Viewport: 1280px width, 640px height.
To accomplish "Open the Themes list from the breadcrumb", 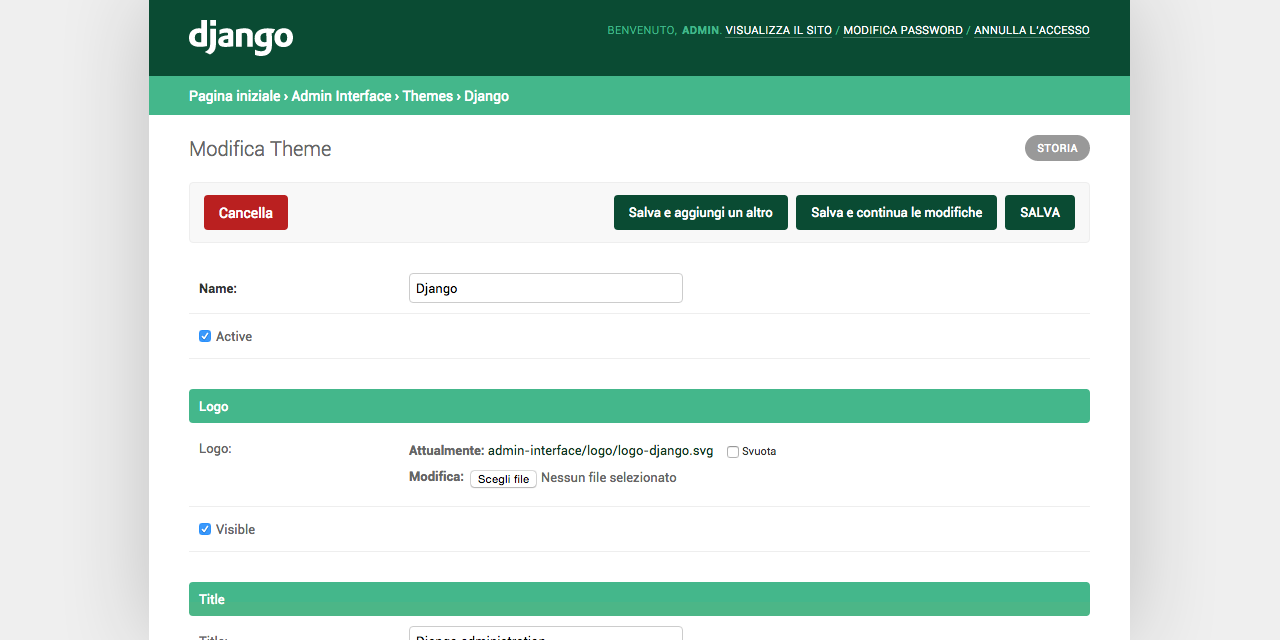I will pyautogui.click(x=427, y=96).
